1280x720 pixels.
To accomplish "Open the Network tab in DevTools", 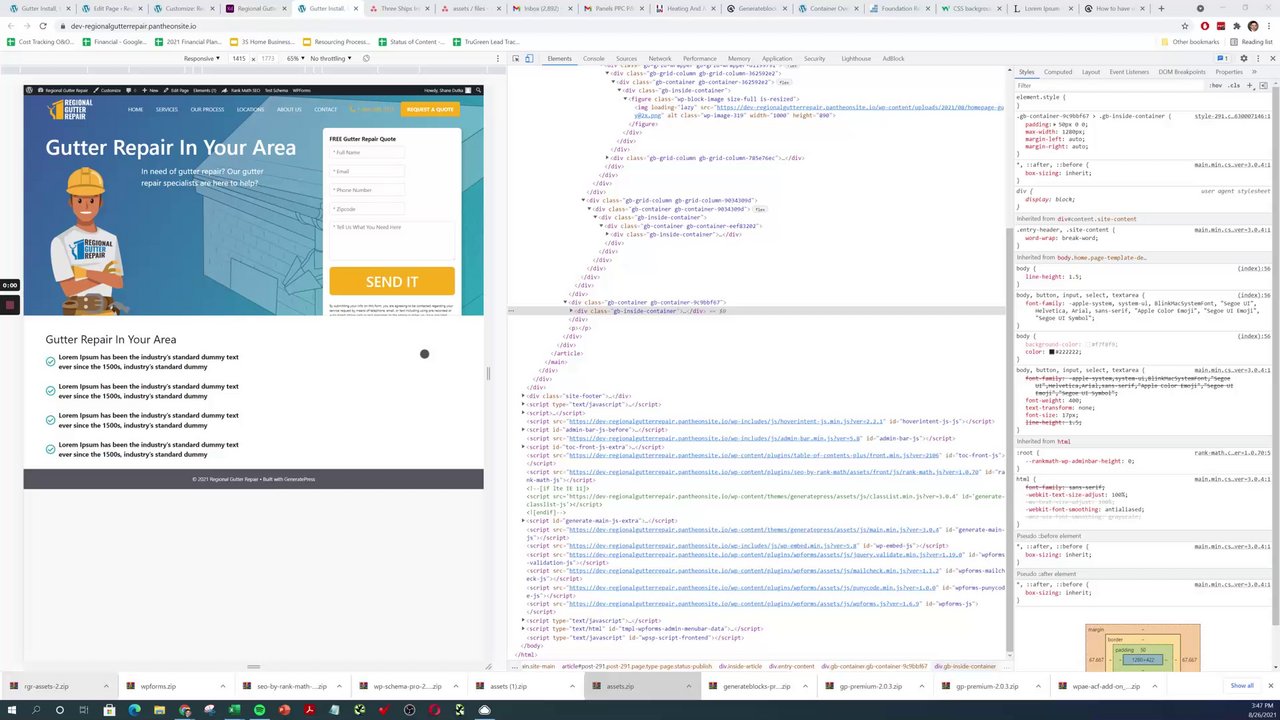I will pyautogui.click(x=660, y=59).
